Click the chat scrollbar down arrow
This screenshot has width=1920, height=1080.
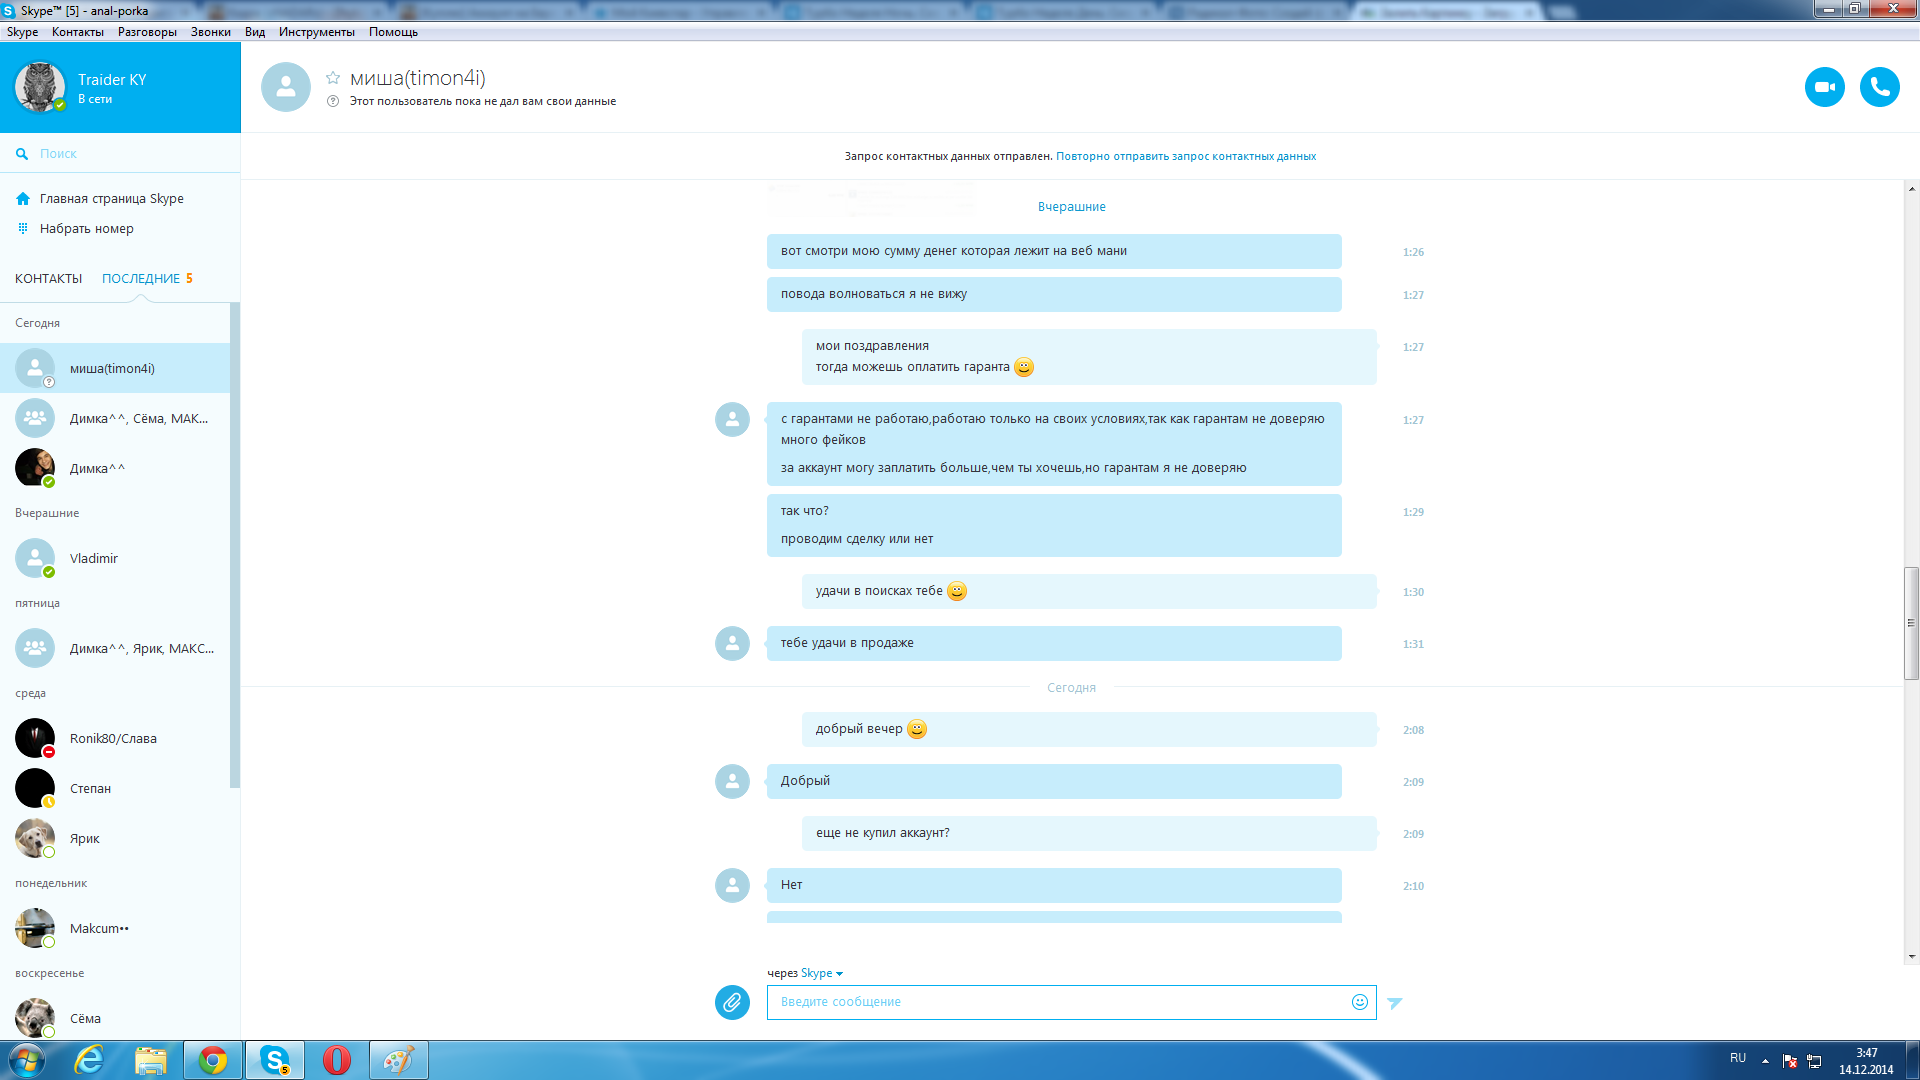[x=1911, y=956]
